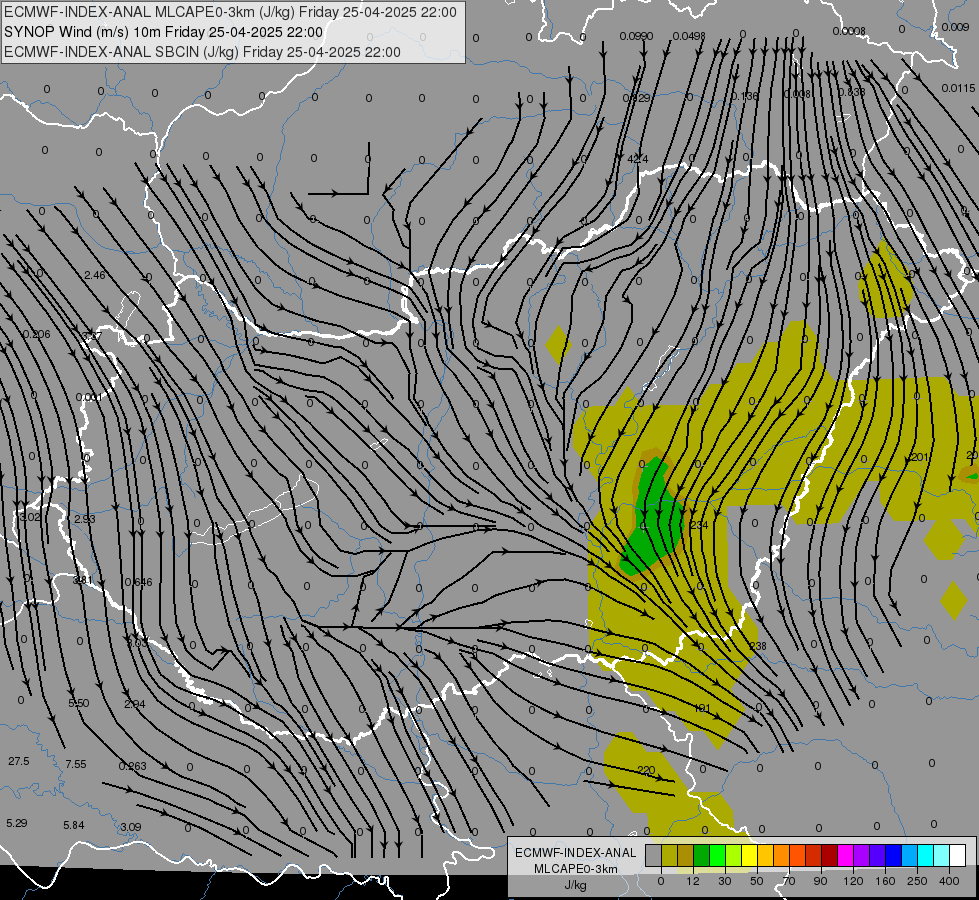Click the 42.4 value on the map
This screenshot has width=979, height=900.
tap(637, 159)
